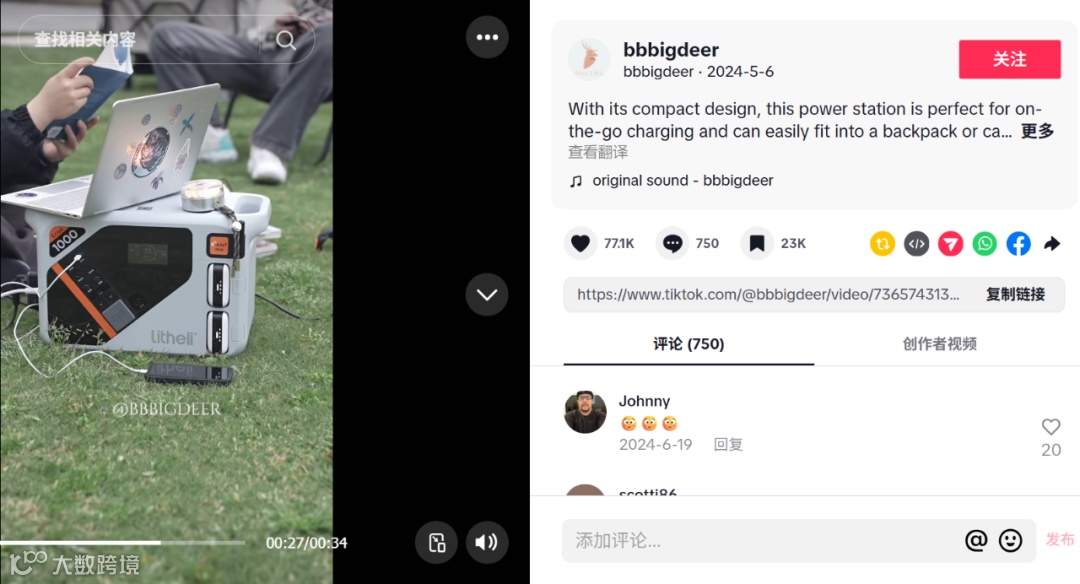The width and height of the screenshot is (1080, 584).
Task: Click the red 关注 follow button
Action: click(x=1010, y=59)
